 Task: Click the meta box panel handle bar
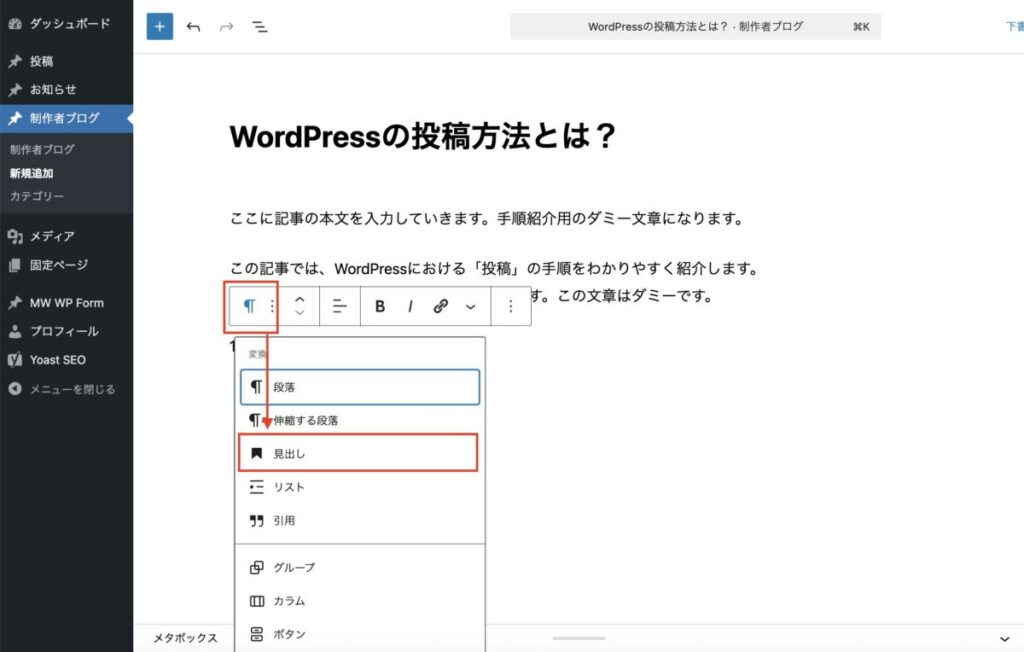(x=579, y=638)
